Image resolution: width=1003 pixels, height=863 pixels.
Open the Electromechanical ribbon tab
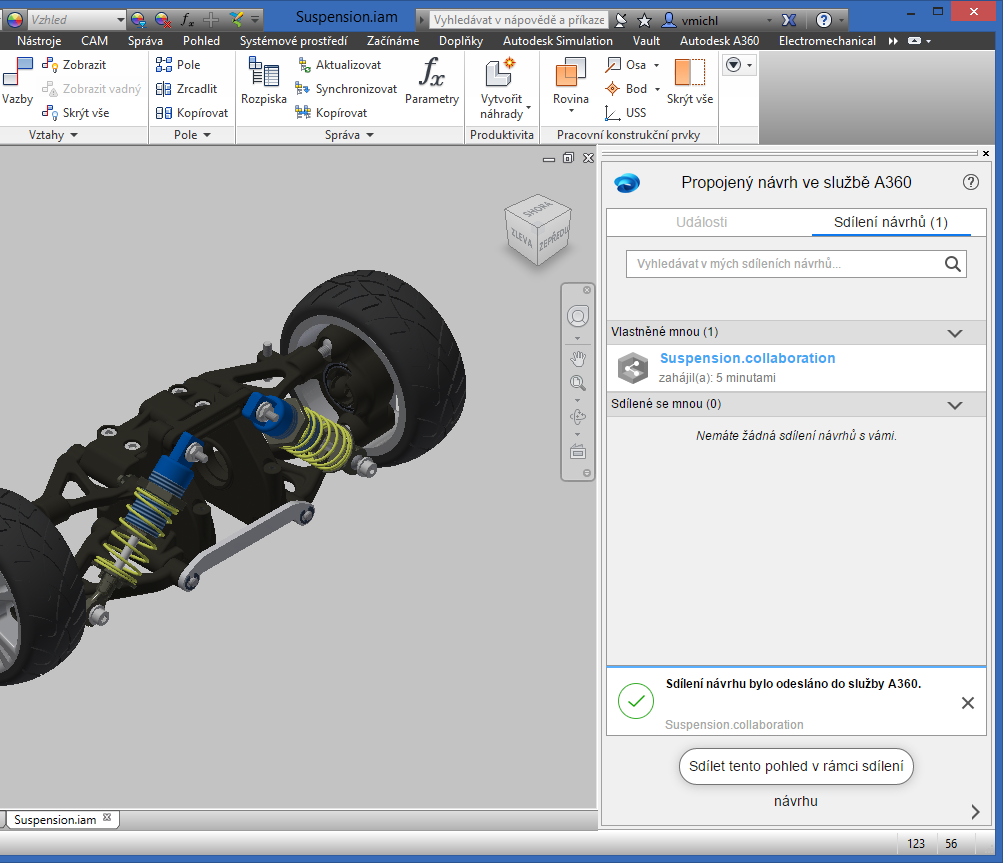click(x=827, y=41)
